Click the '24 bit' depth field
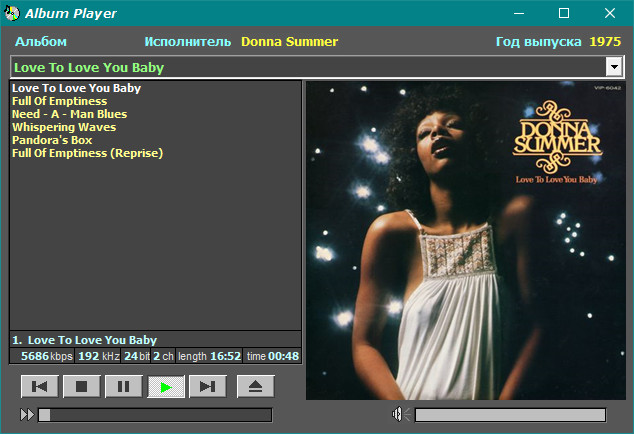The height and width of the screenshot is (434, 634). (x=136, y=356)
